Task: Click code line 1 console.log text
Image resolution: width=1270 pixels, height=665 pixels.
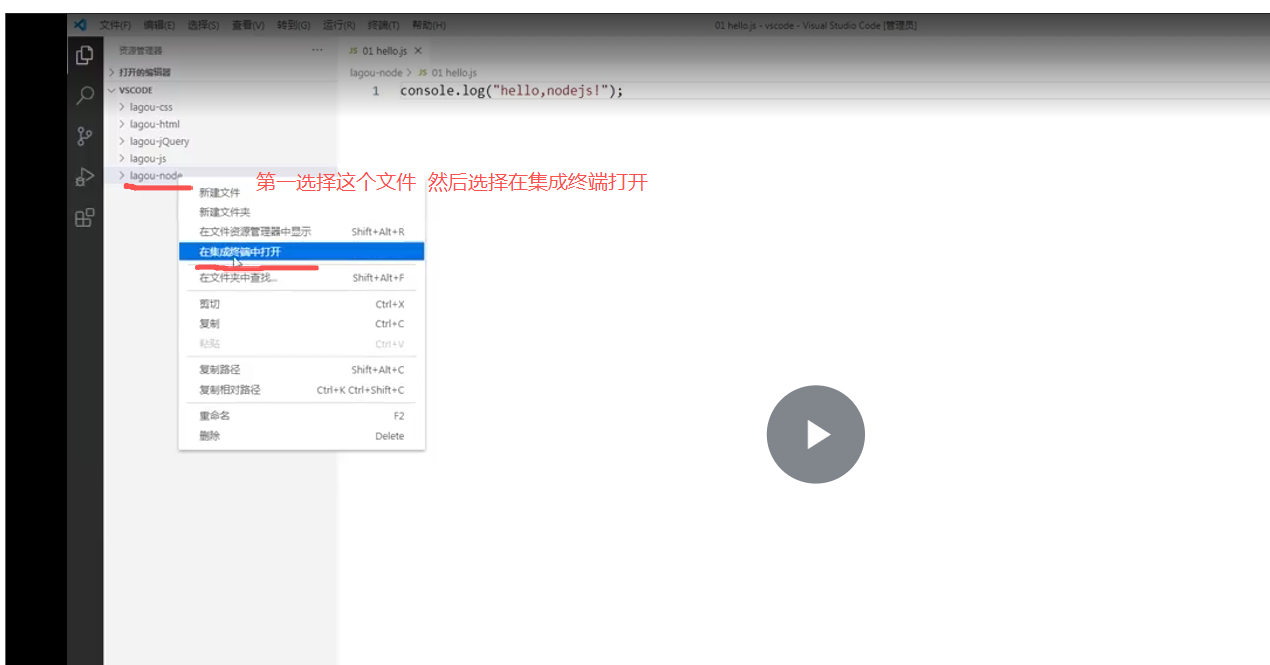Action: [512, 91]
